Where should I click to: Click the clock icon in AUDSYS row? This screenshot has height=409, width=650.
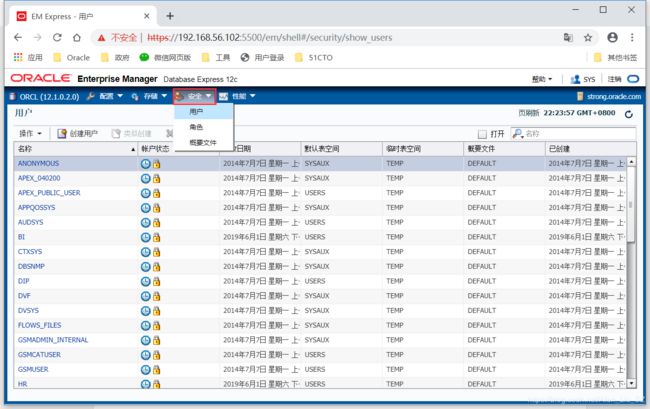(x=146, y=223)
